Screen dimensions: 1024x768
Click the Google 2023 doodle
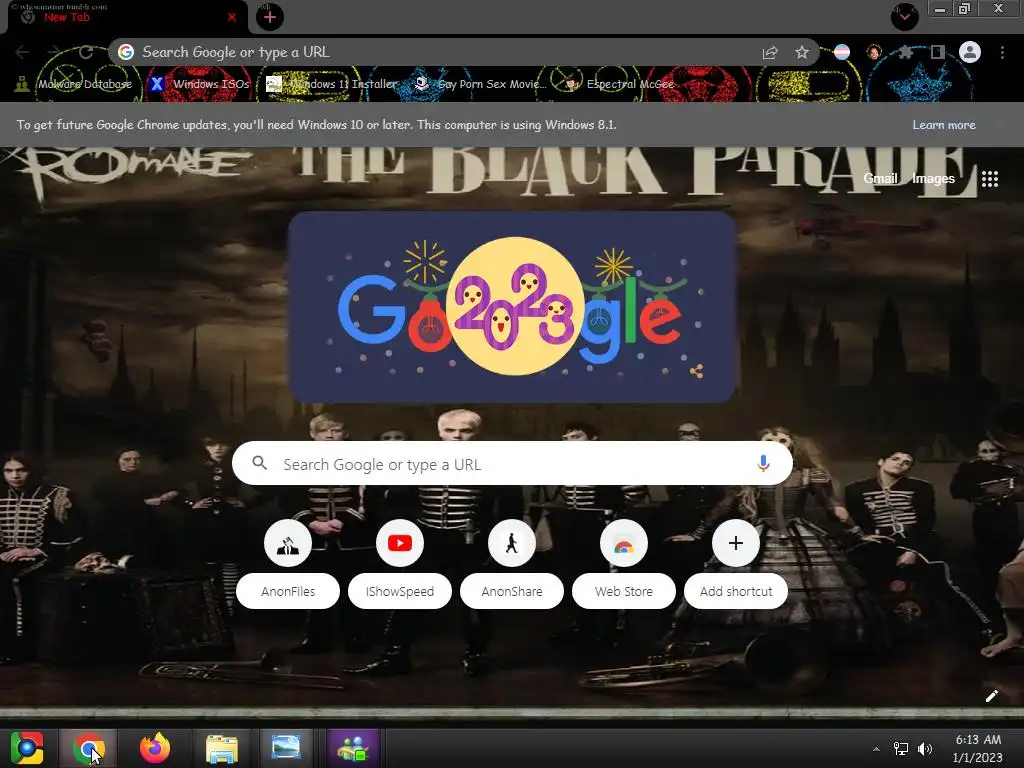[x=512, y=306]
